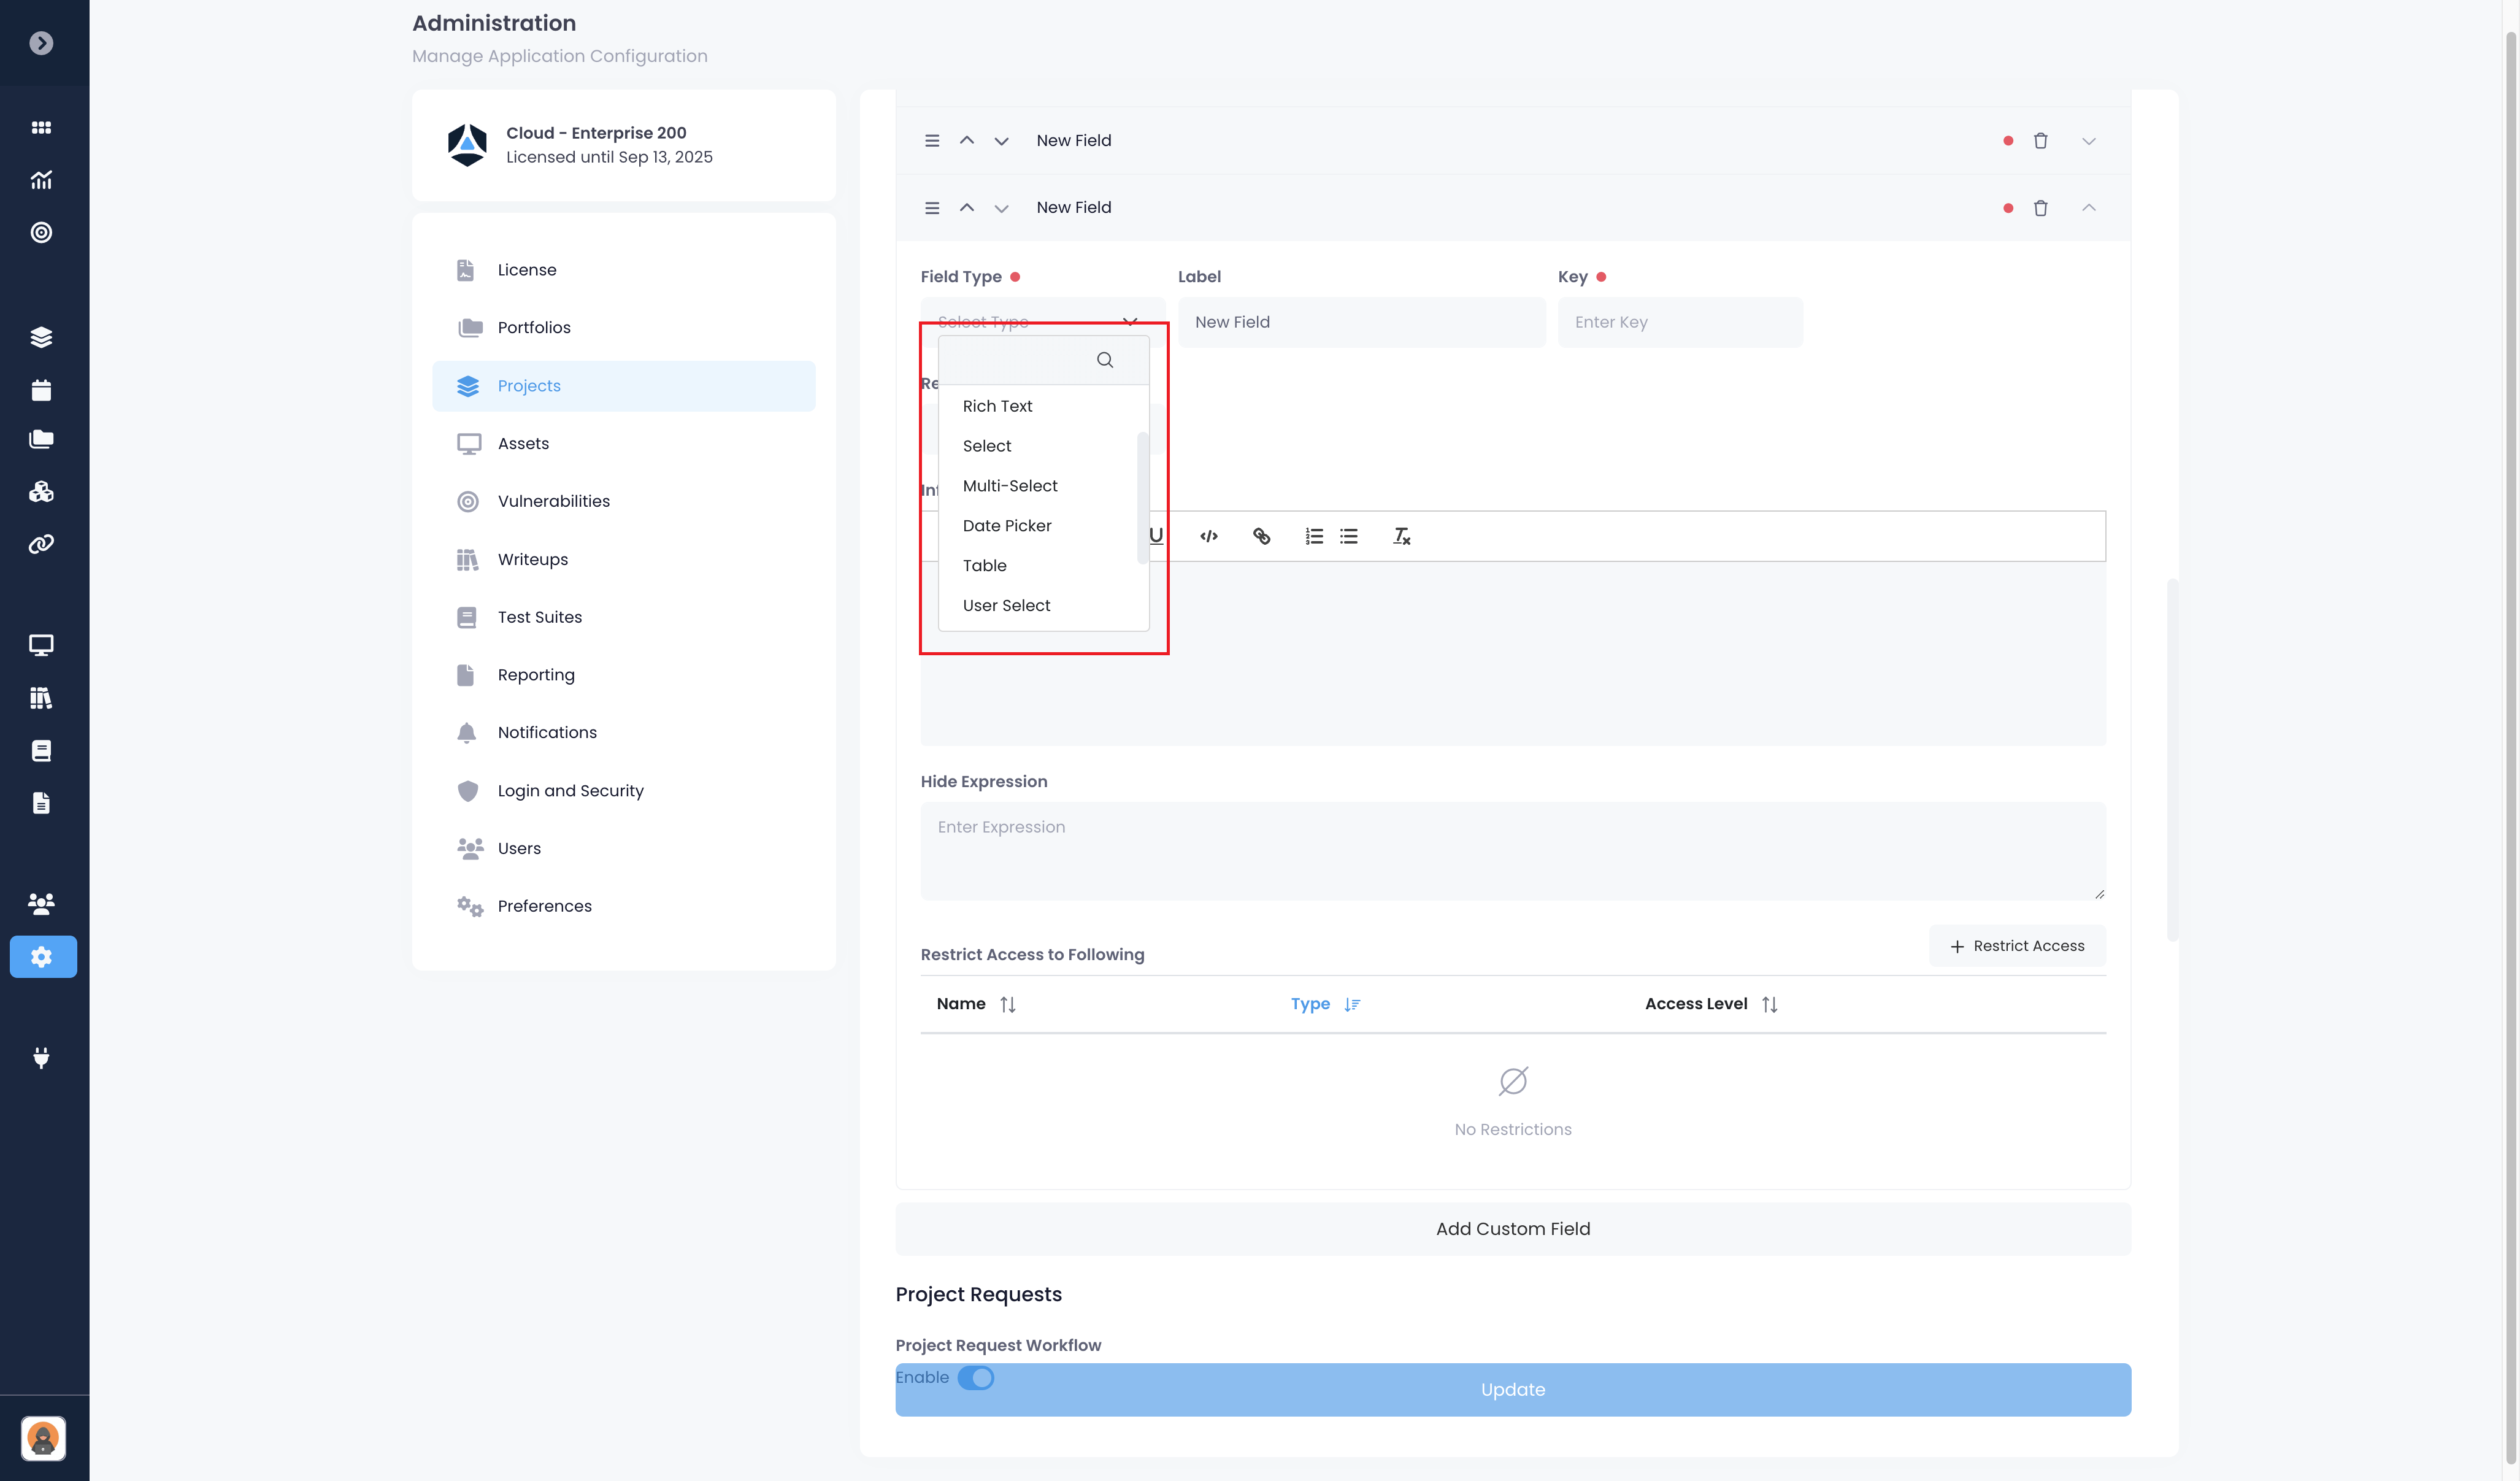Click the clear formatting icon in editor
Viewport: 2520px width, 1481px height.
click(1401, 536)
